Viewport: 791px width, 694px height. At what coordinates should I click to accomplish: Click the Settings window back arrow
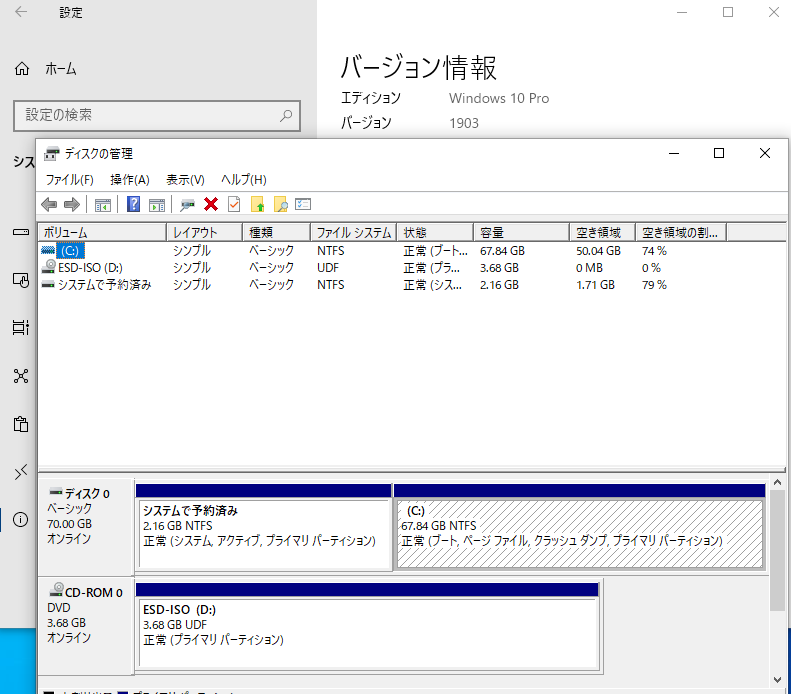[21, 12]
